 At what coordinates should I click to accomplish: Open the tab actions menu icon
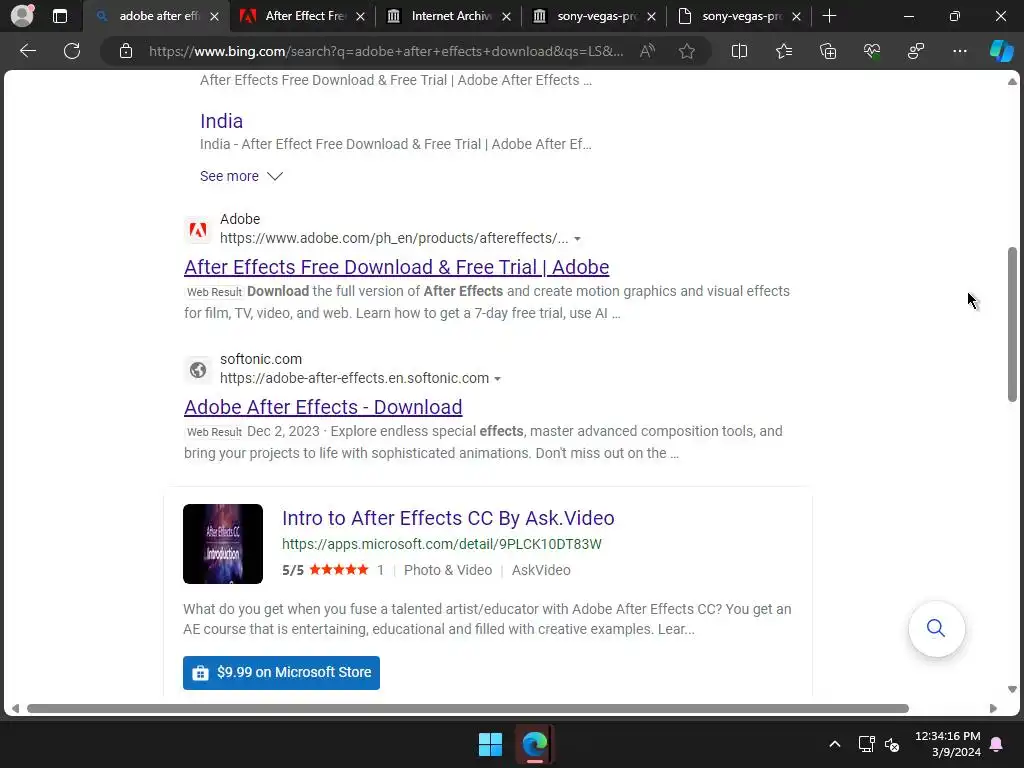[60, 16]
